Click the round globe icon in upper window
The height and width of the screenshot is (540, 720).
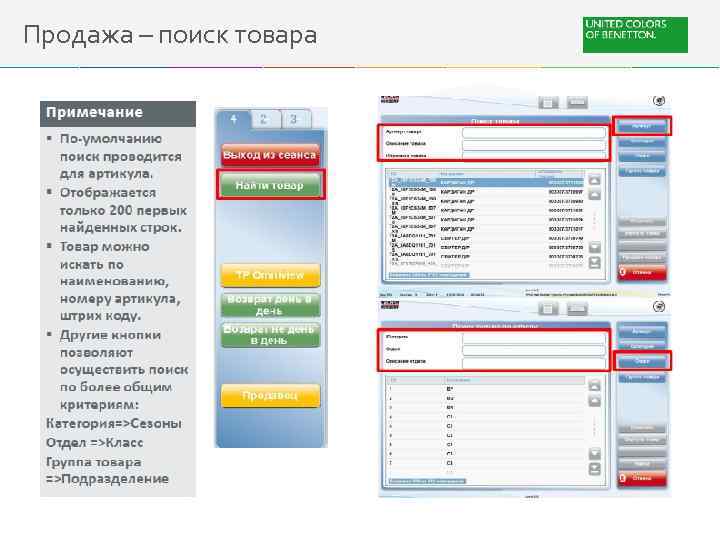tap(658, 101)
